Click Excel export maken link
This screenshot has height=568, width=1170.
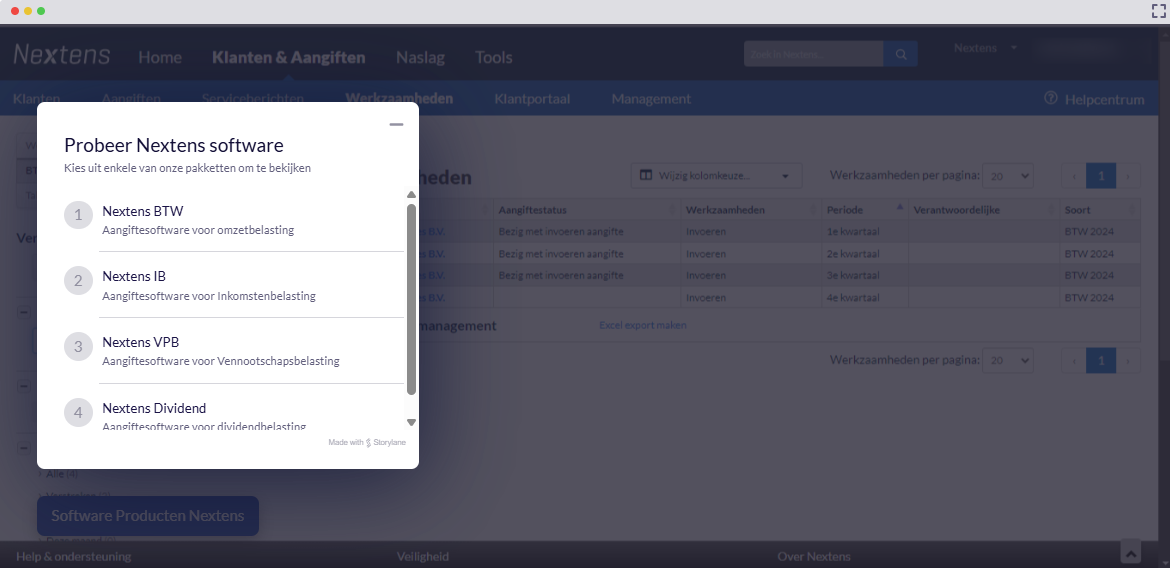coord(642,325)
